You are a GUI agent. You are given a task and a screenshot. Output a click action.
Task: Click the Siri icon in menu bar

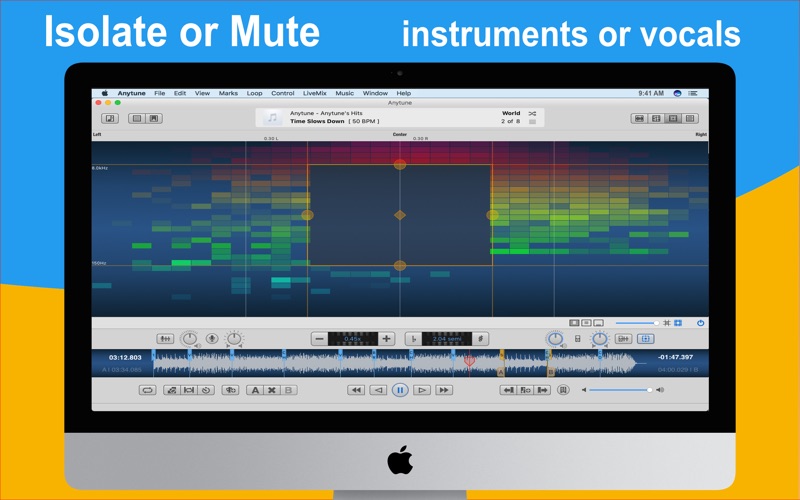pos(678,93)
